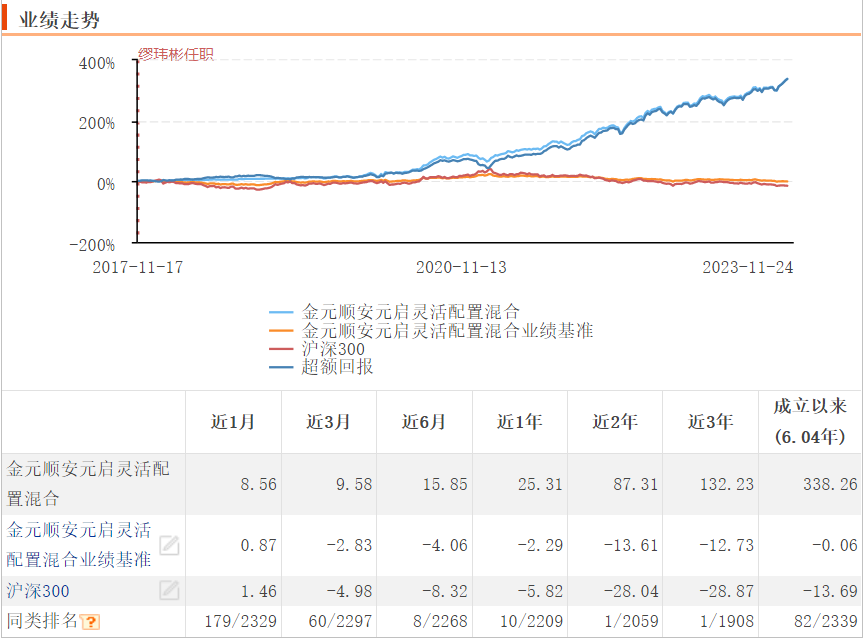Click the 2020-11-13 date on the x-axis
This screenshot has height=639, width=864.
point(461,267)
